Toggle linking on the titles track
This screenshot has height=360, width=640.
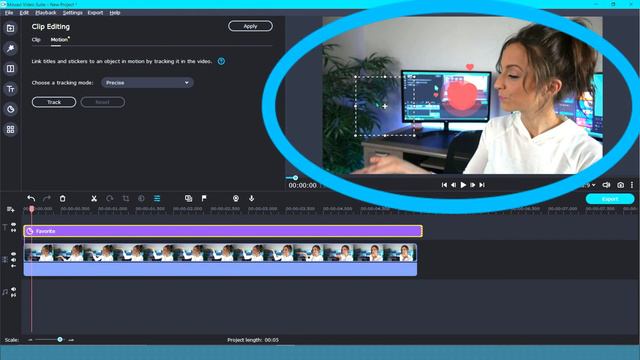tap(13, 231)
